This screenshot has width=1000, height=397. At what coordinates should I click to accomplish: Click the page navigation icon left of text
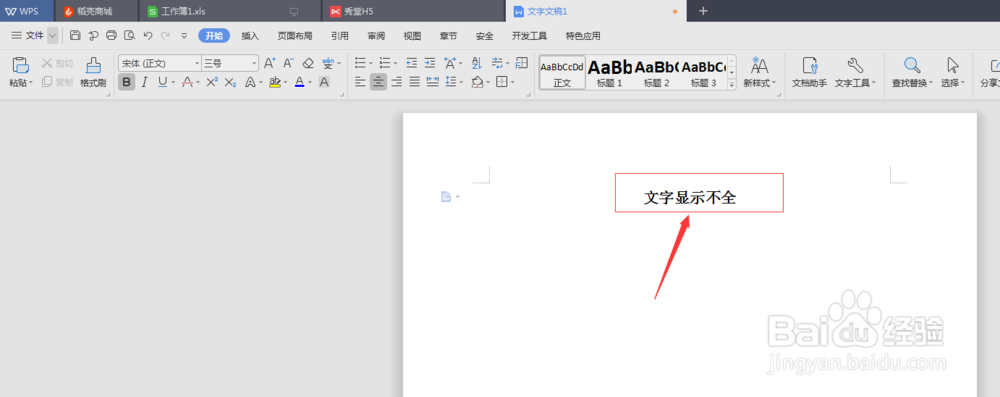tap(446, 197)
